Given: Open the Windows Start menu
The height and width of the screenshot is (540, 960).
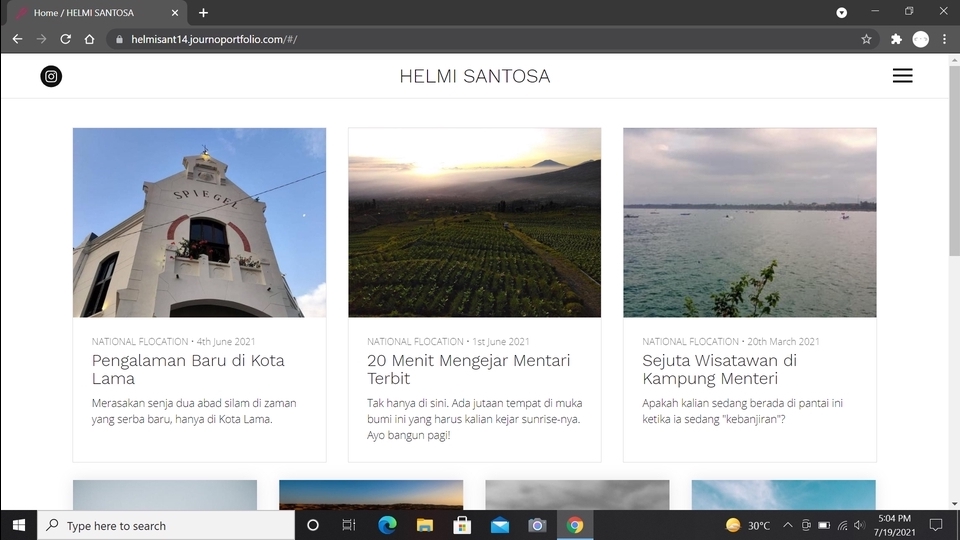Looking at the screenshot, I should [x=18, y=525].
